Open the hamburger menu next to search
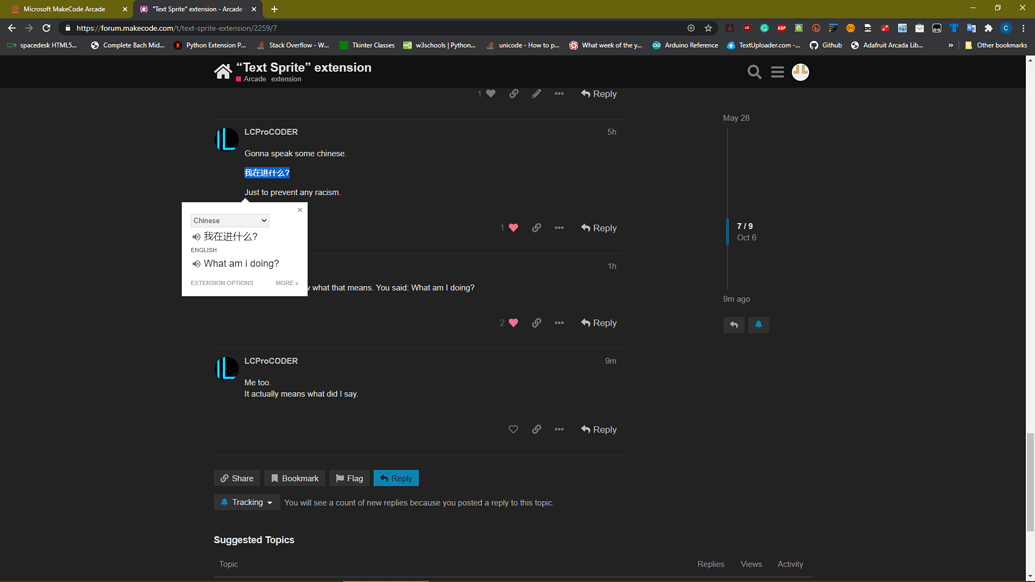 coord(778,71)
